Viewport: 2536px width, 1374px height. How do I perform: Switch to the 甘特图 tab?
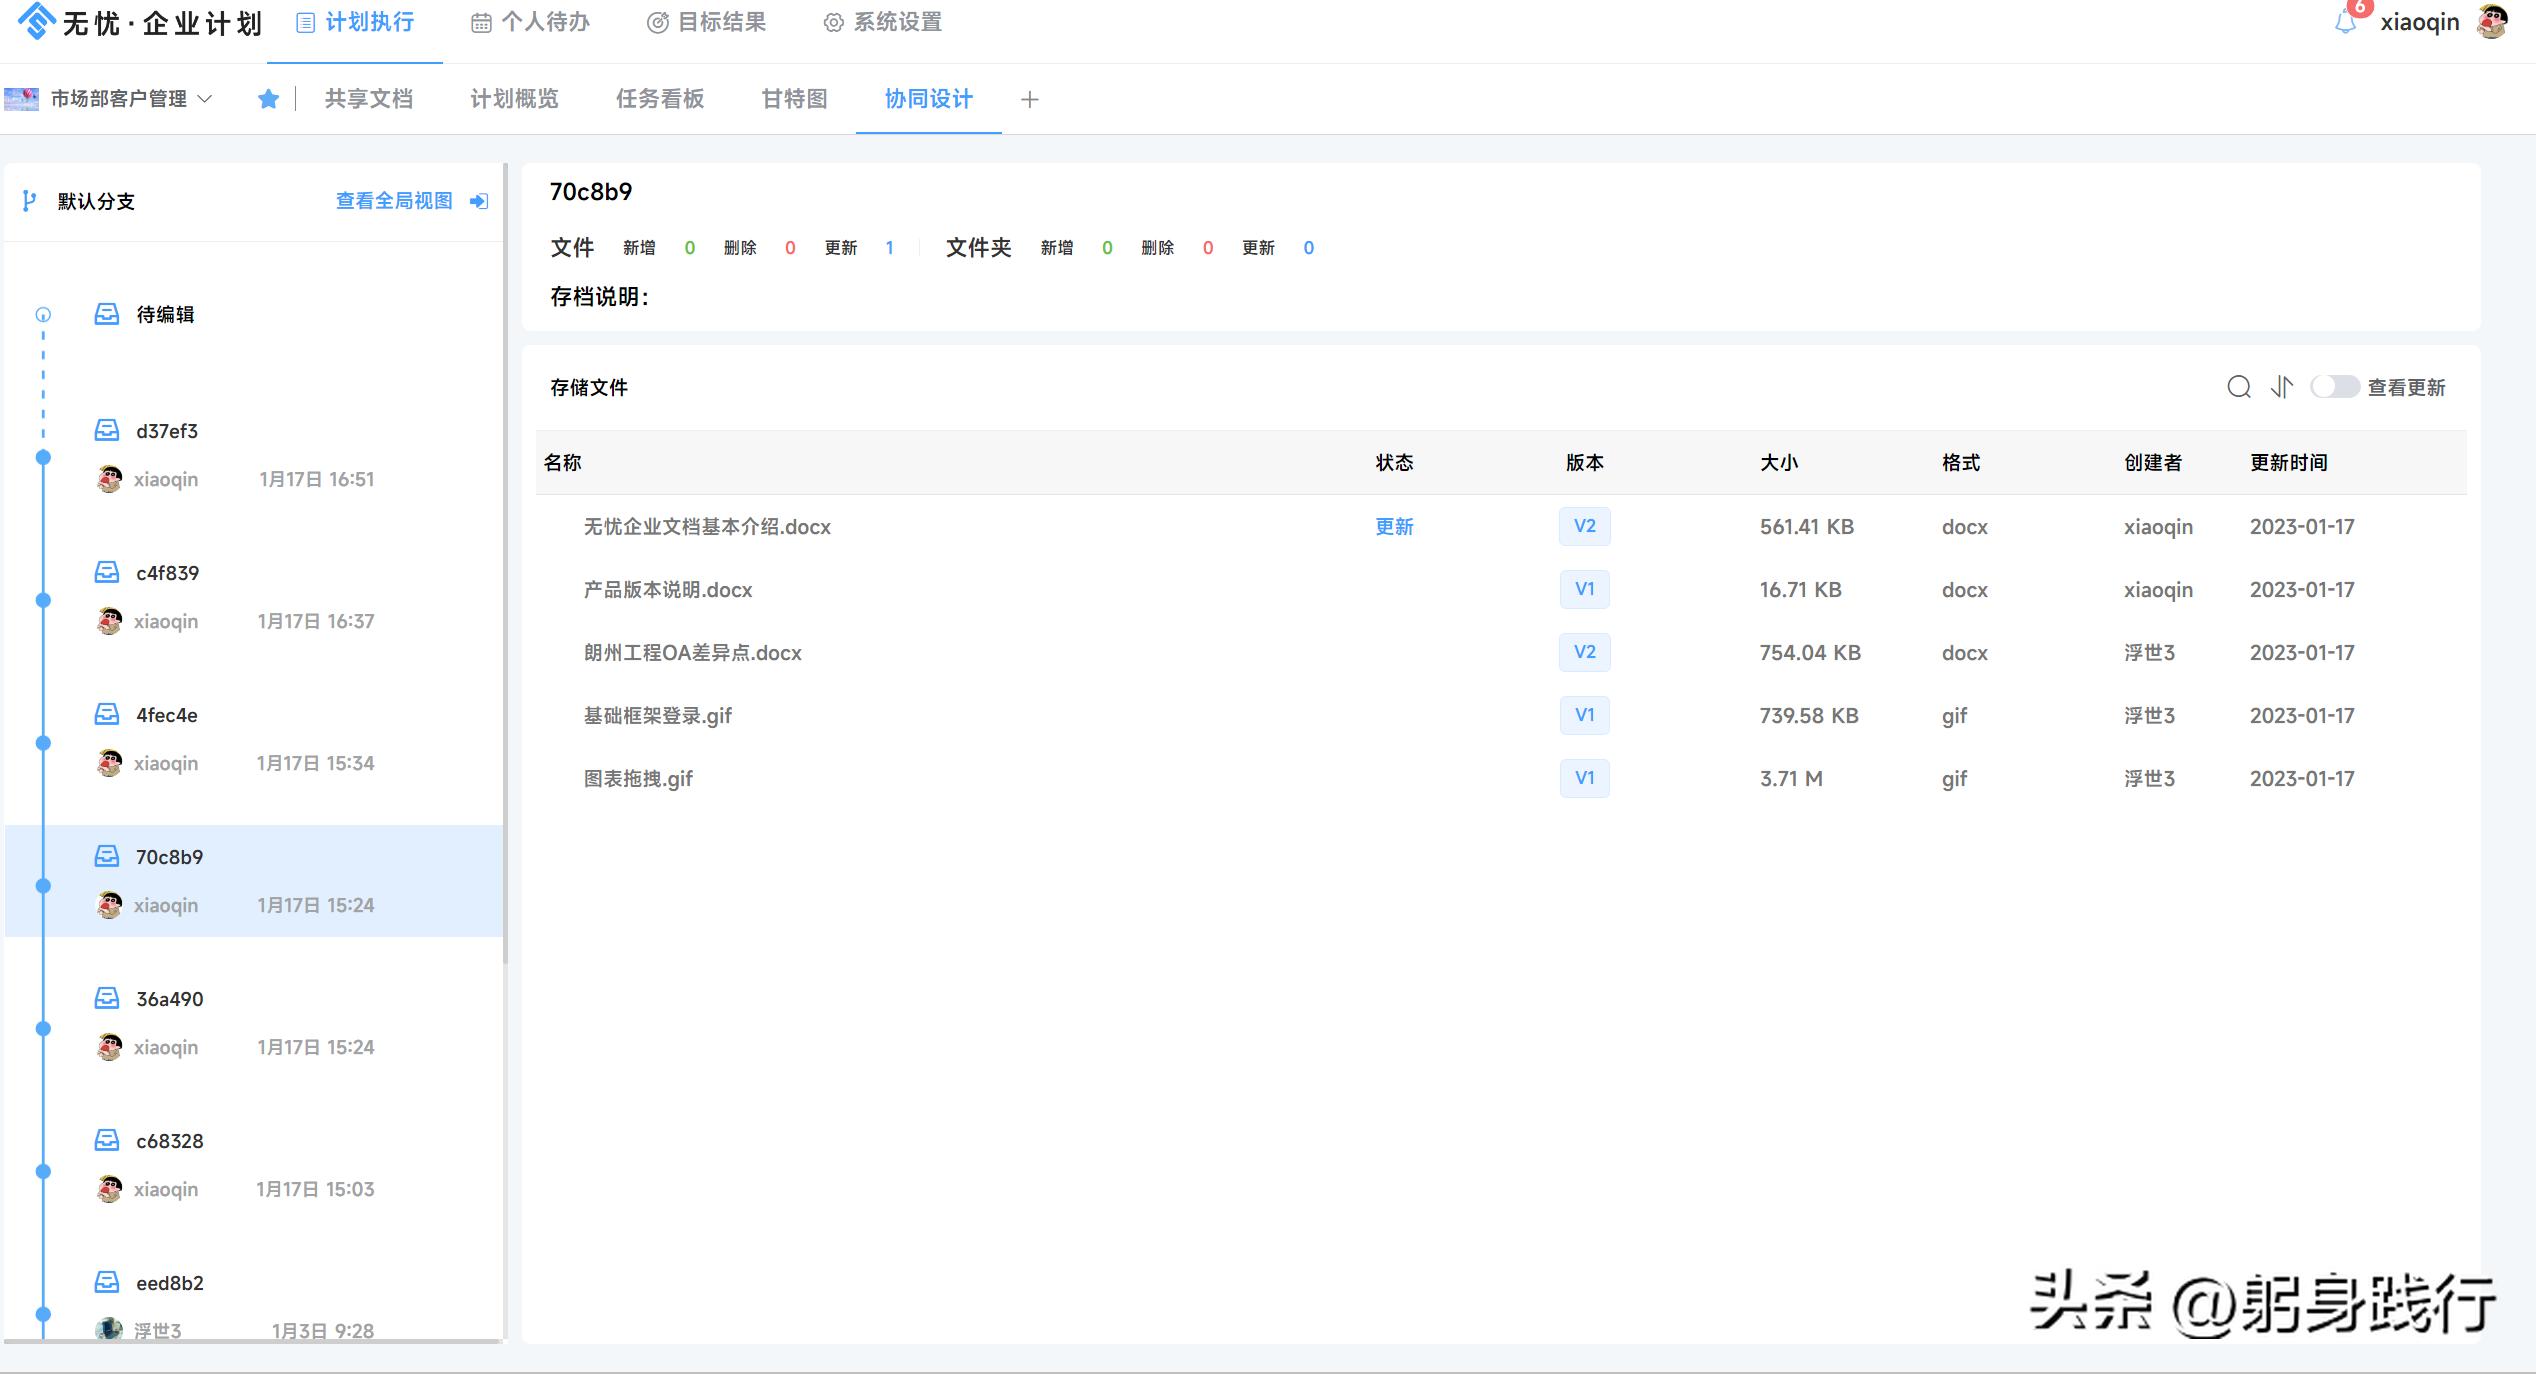pyautogui.click(x=794, y=99)
